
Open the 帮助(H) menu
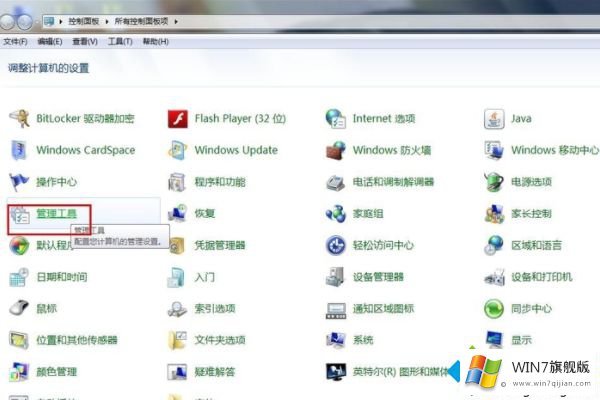155,41
